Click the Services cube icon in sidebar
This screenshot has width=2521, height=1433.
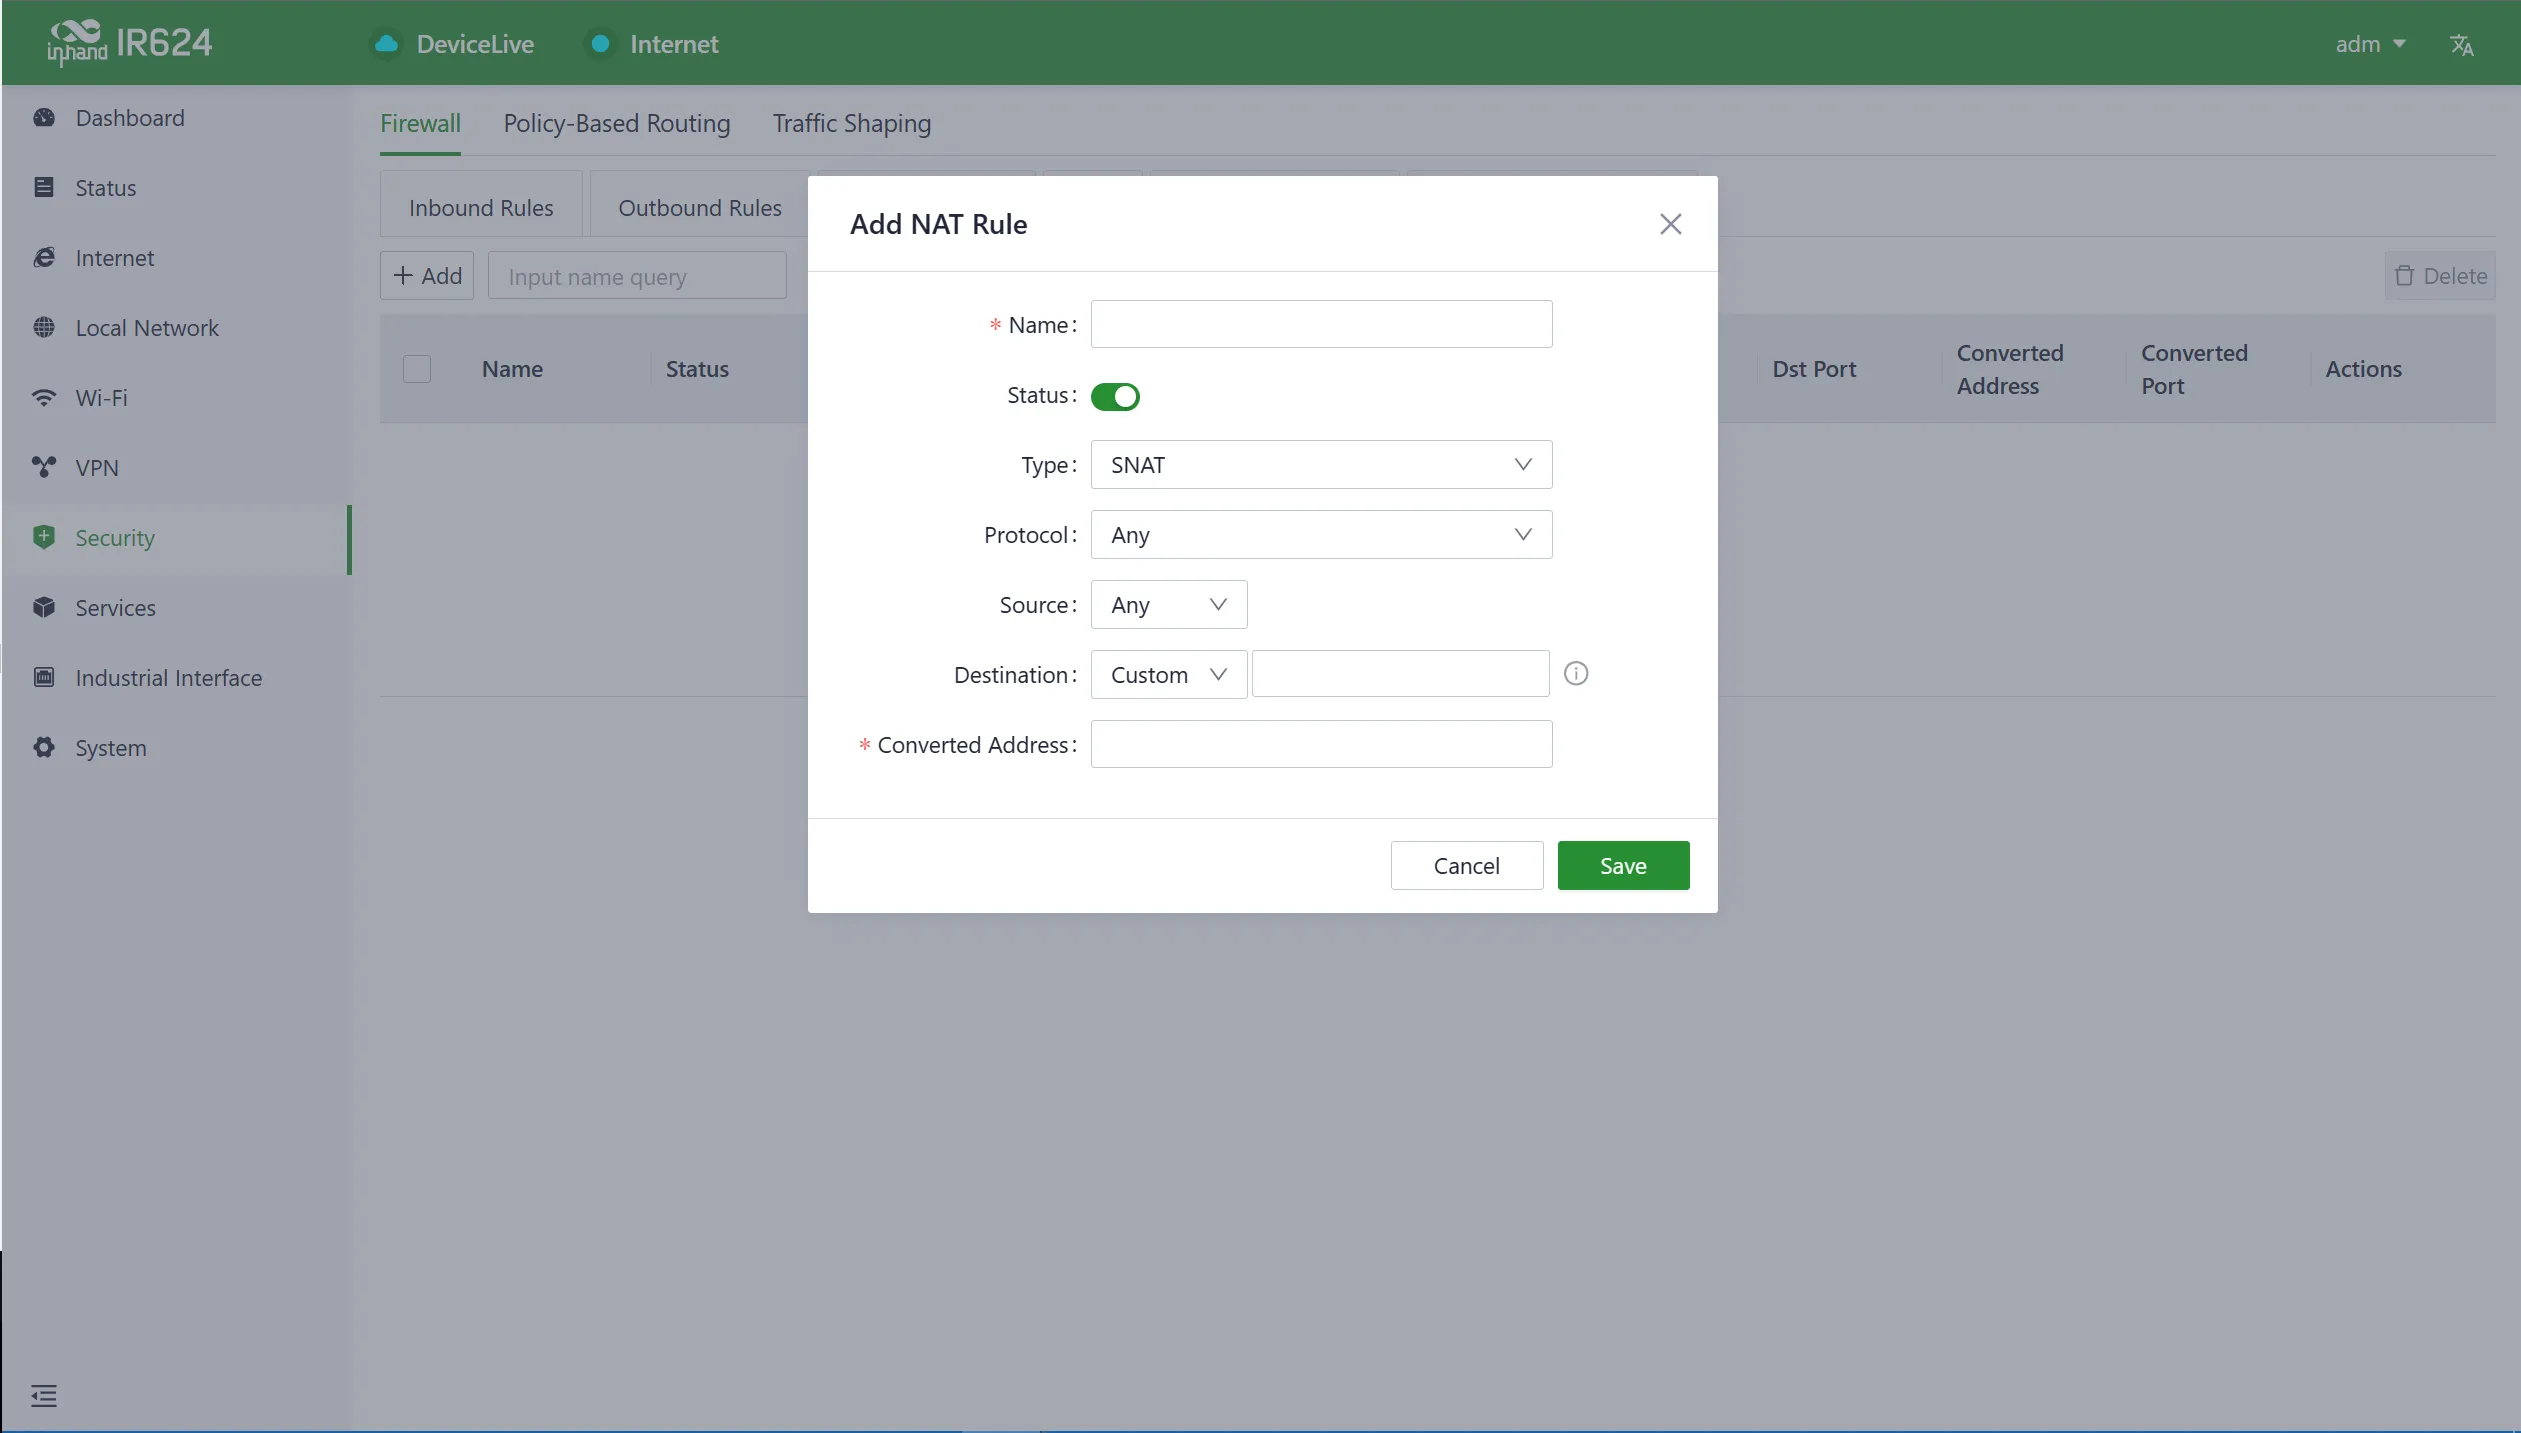pos(44,608)
